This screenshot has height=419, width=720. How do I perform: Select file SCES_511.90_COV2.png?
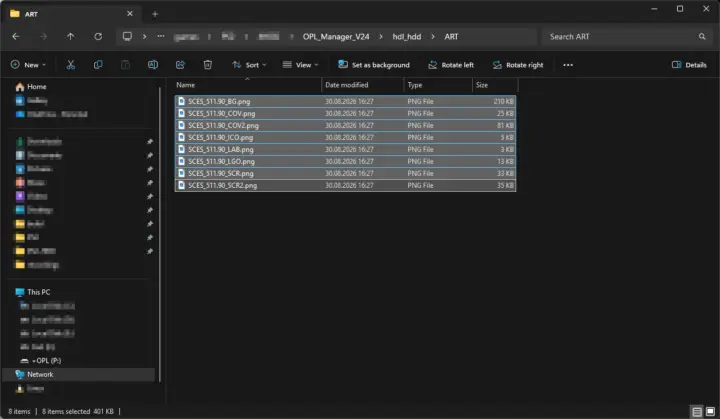click(345, 125)
